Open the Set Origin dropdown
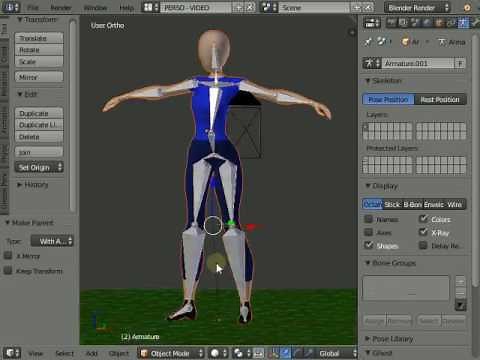The image size is (480, 360). (x=39, y=167)
